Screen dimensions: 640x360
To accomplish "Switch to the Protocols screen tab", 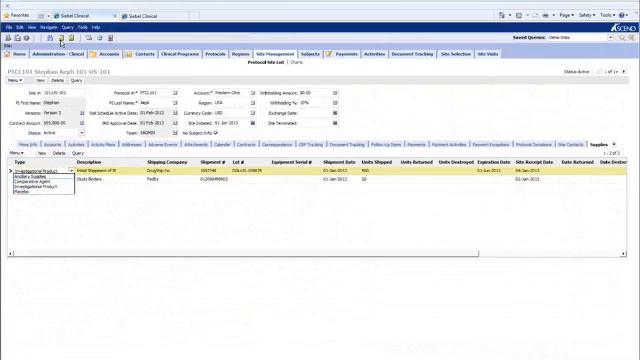I will click(215, 54).
